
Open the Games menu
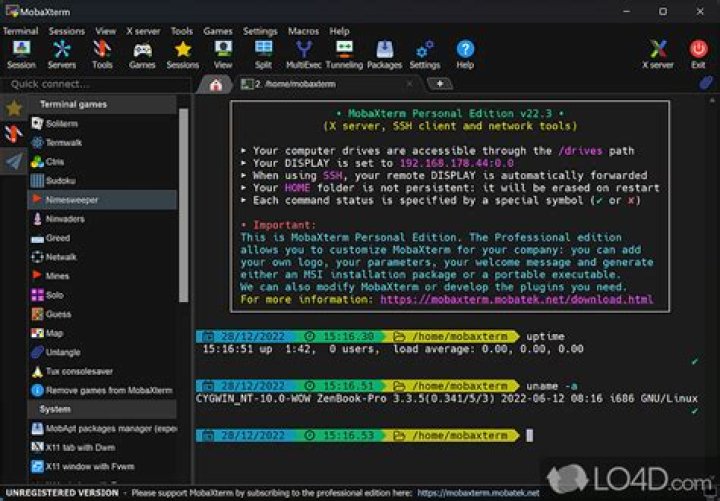tap(218, 31)
